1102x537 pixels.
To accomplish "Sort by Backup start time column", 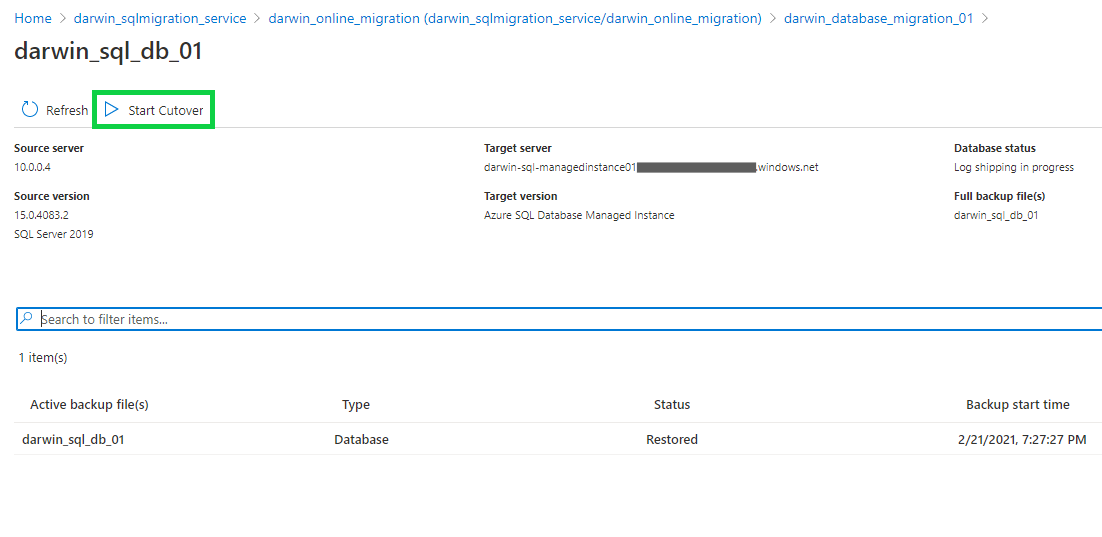I will pyautogui.click(x=1018, y=405).
